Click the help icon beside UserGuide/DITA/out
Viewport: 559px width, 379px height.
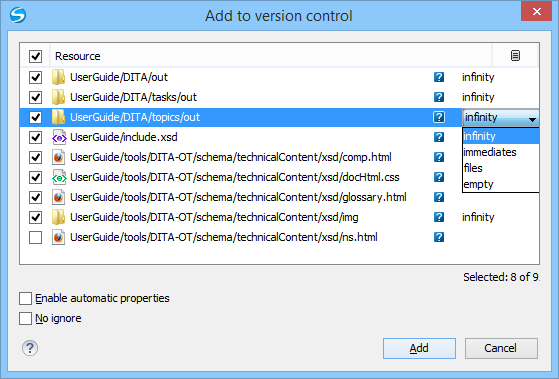pyautogui.click(x=439, y=77)
